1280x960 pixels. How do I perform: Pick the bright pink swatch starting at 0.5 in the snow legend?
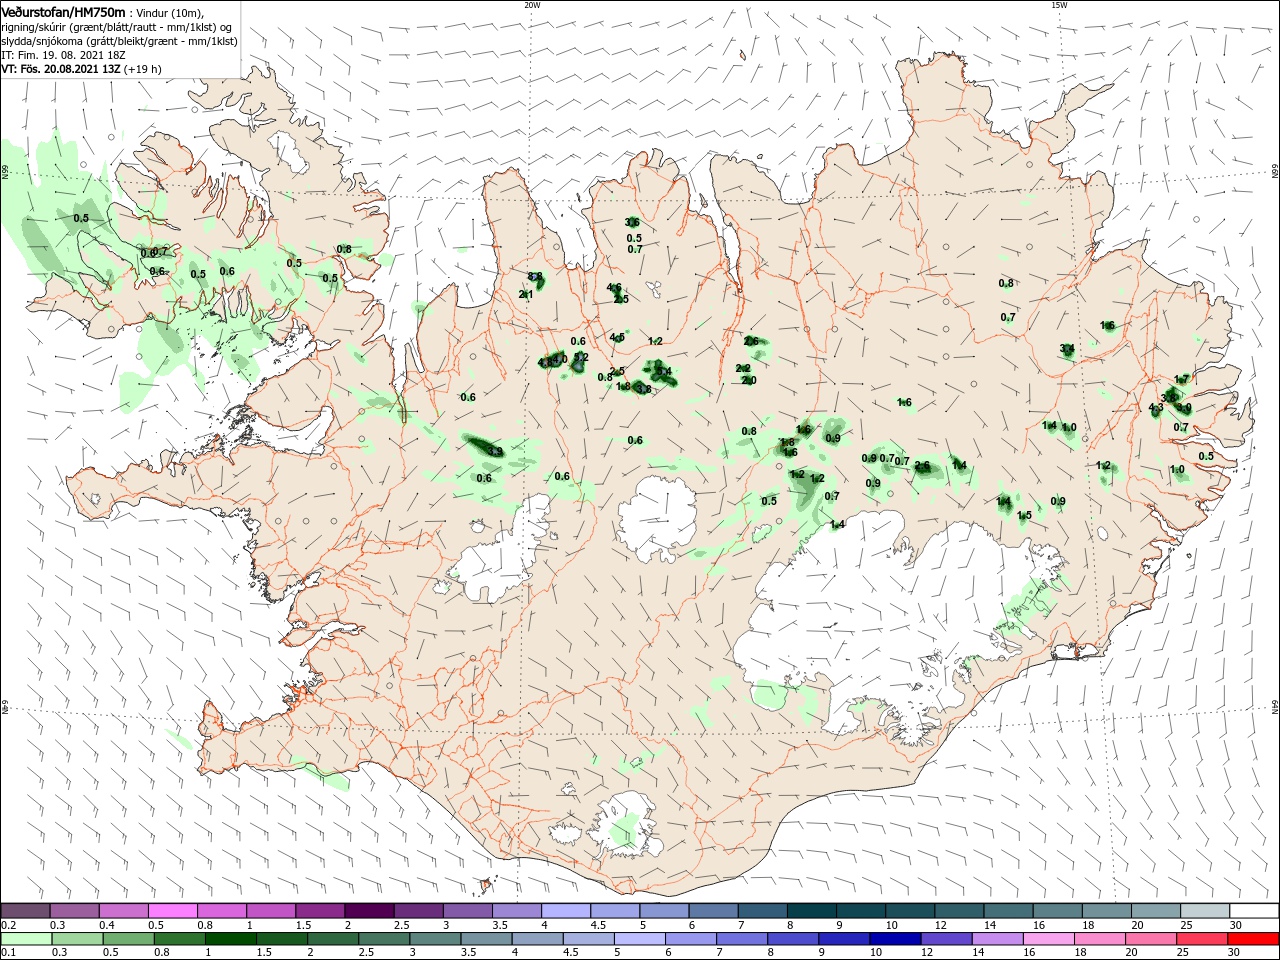(x=172, y=911)
